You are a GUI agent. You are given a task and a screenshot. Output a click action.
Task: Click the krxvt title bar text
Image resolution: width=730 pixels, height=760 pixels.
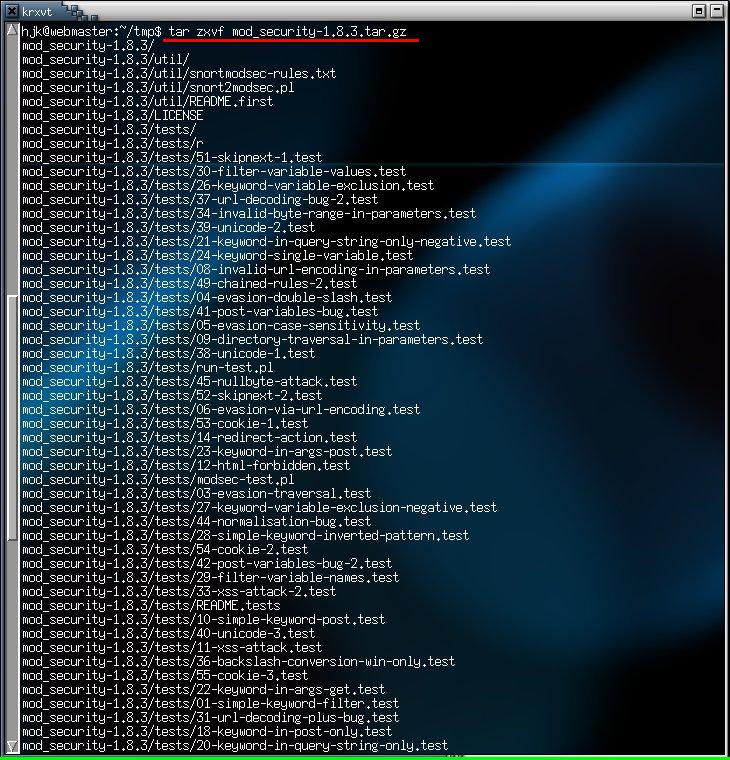tap(38, 10)
